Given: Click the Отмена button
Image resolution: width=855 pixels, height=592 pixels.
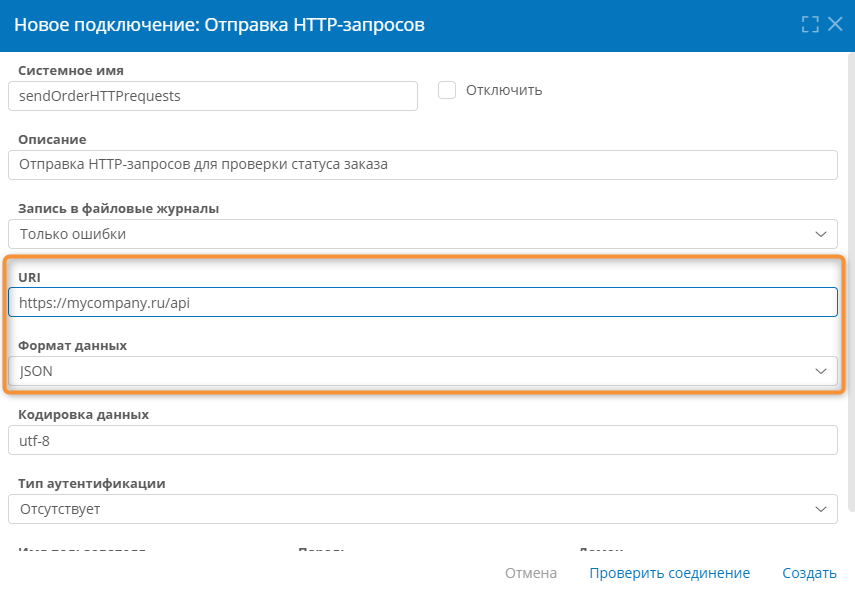Looking at the screenshot, I should (x=531, y=573).
